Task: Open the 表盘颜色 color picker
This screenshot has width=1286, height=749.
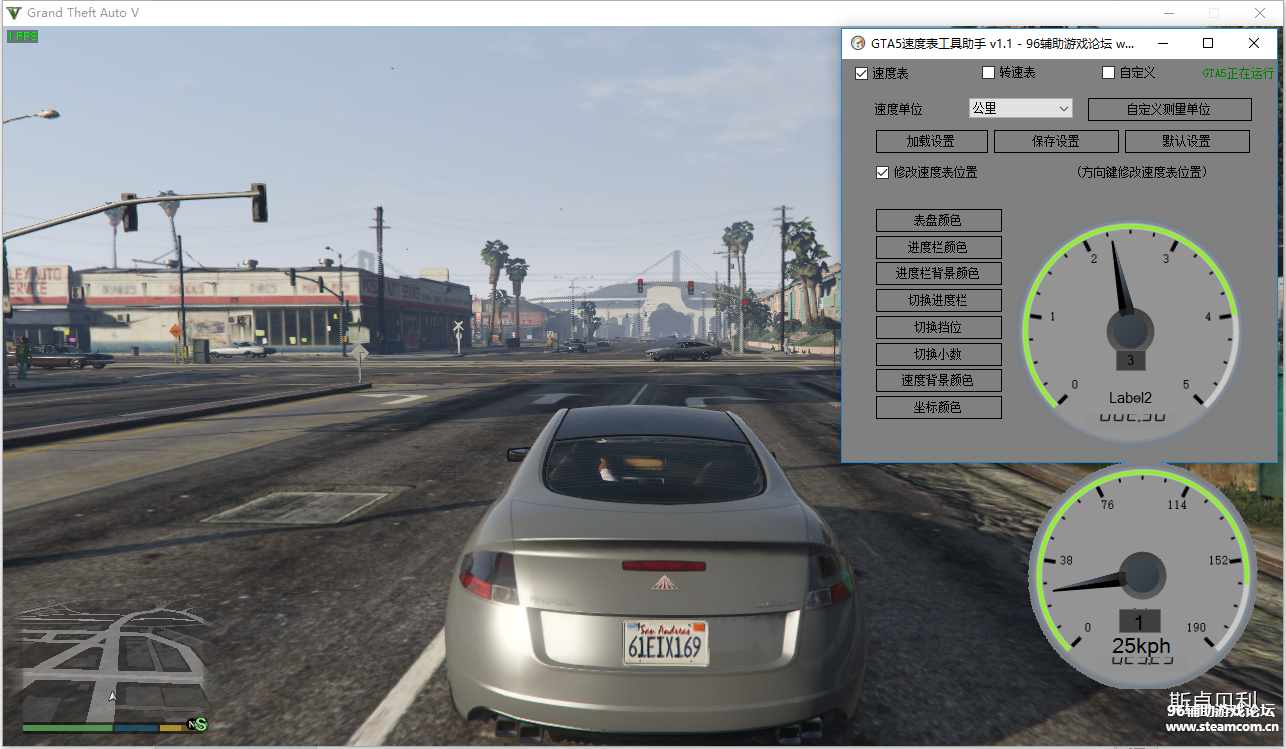Action: click(x=938, y=220)
